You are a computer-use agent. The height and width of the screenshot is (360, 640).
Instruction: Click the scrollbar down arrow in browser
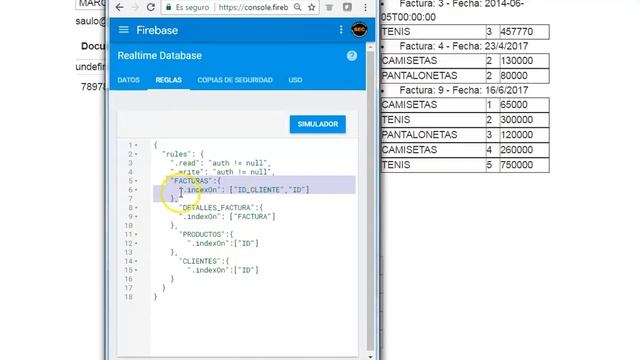point(370,356)
